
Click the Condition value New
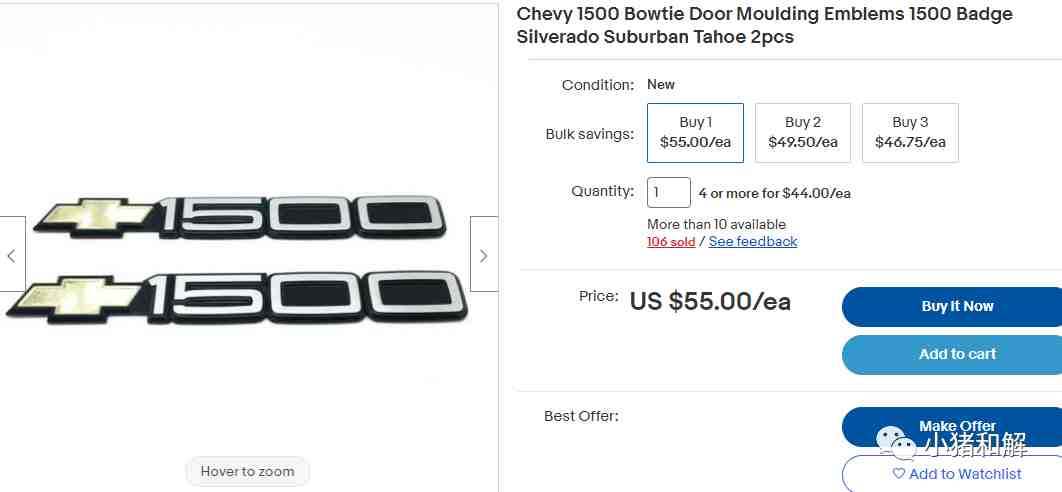click(661, 85)
